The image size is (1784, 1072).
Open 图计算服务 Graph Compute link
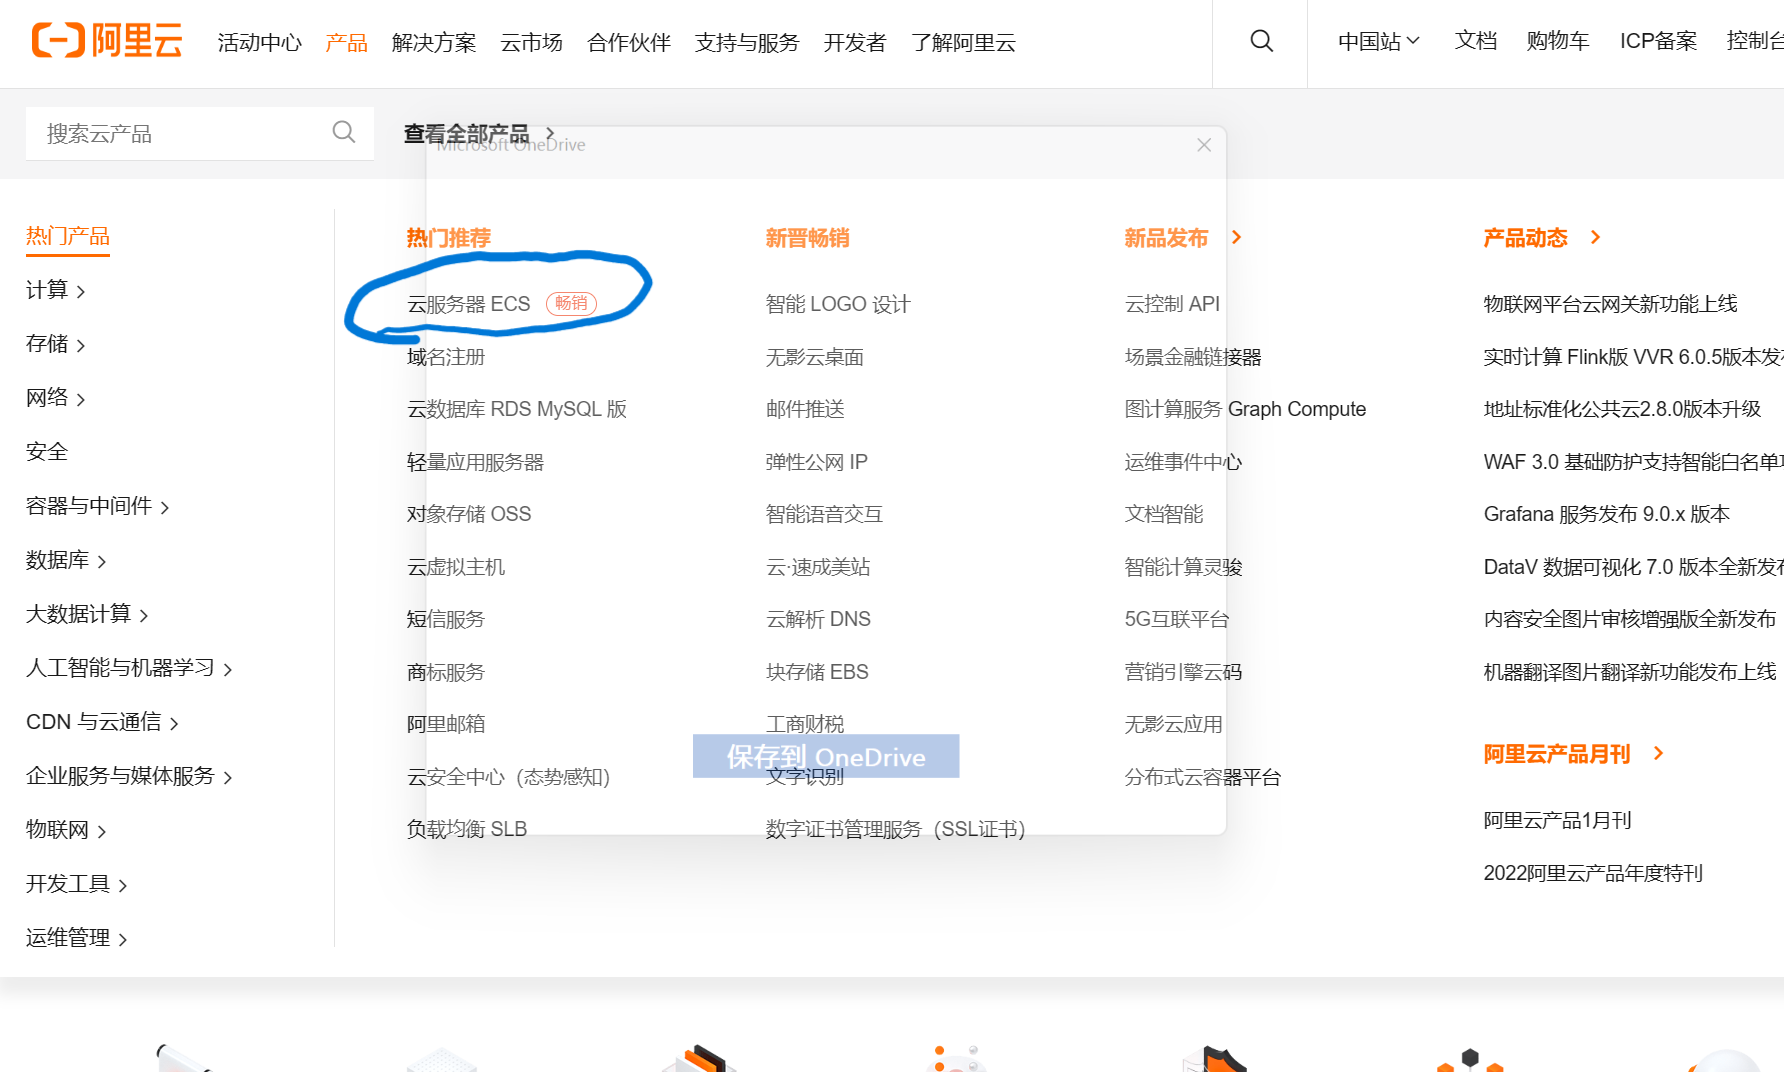point(1245,409)
